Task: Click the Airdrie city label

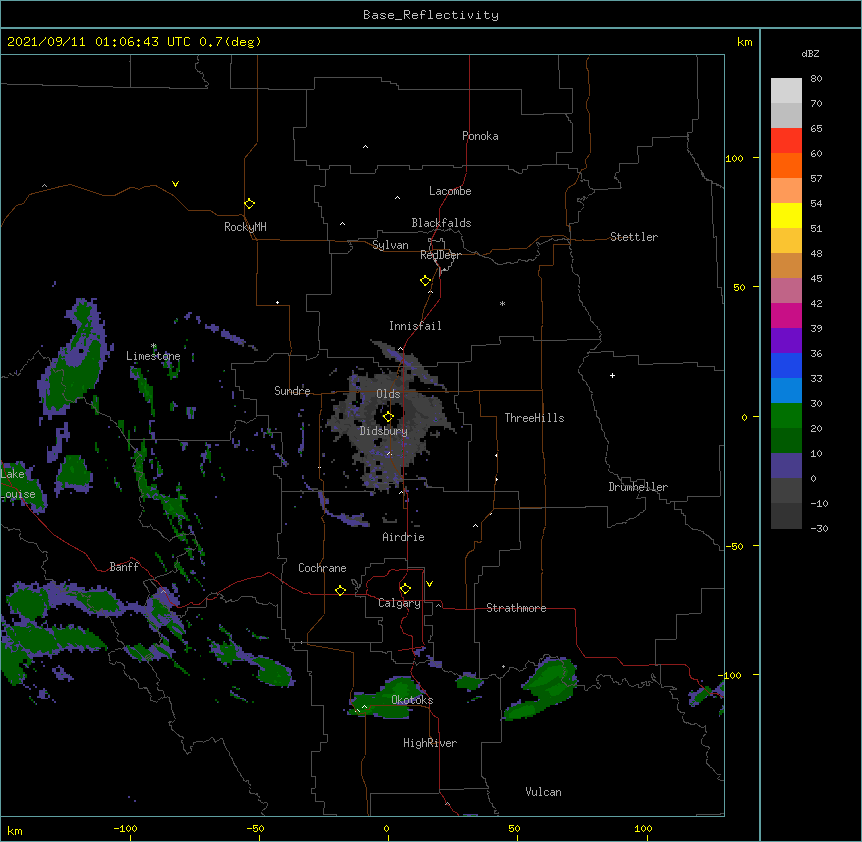Action: coord(404,537)
